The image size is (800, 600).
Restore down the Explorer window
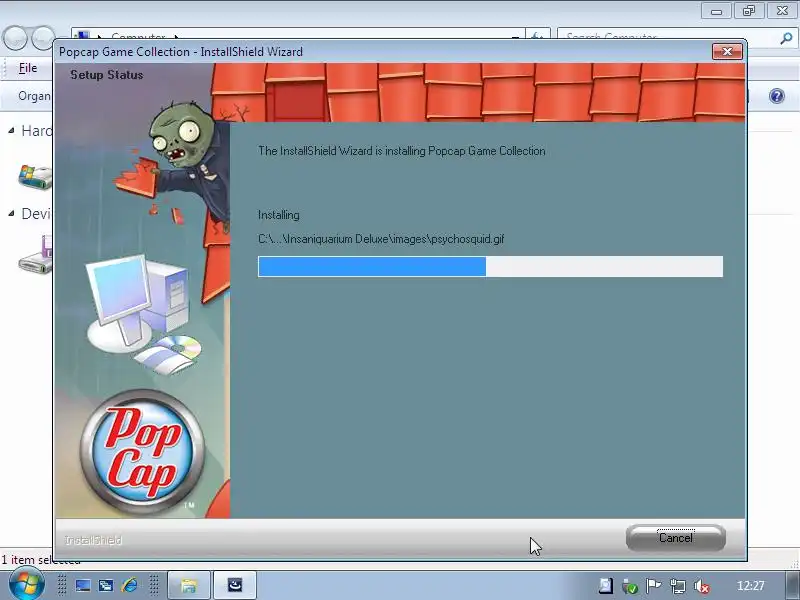point(748,11)
